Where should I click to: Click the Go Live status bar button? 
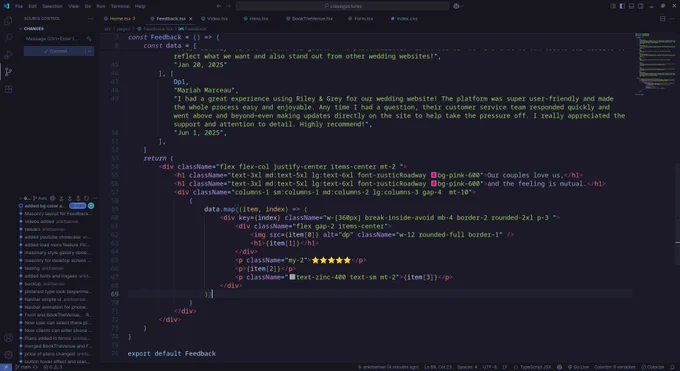pos(578,367)
